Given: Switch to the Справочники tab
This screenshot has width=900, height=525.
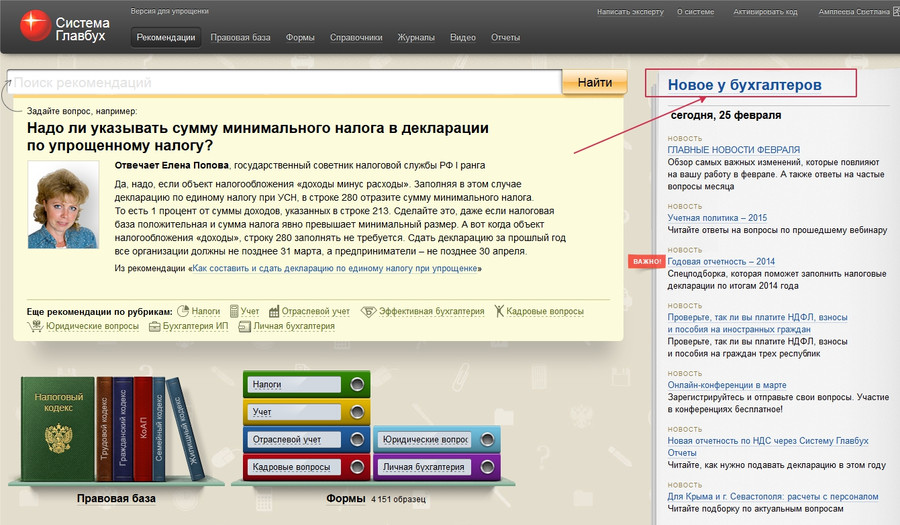Looking at the screenshot, I should click(x=356, y=37).
